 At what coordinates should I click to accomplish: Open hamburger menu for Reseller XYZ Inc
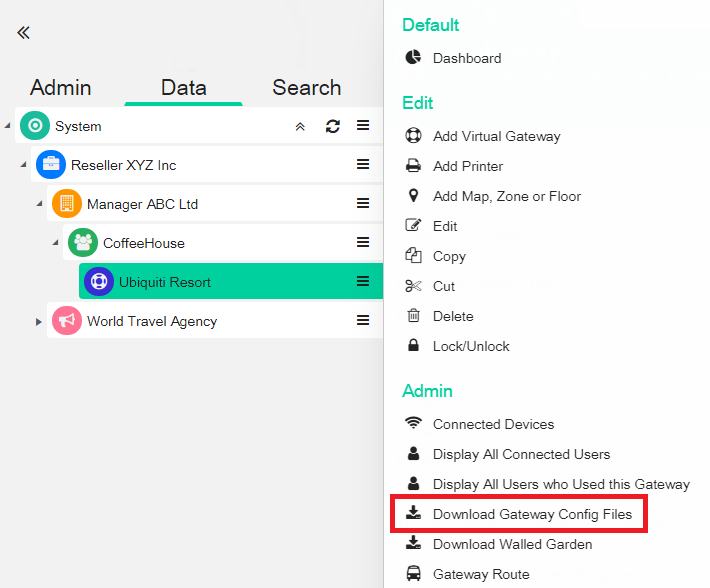click(x=363, y=165)
